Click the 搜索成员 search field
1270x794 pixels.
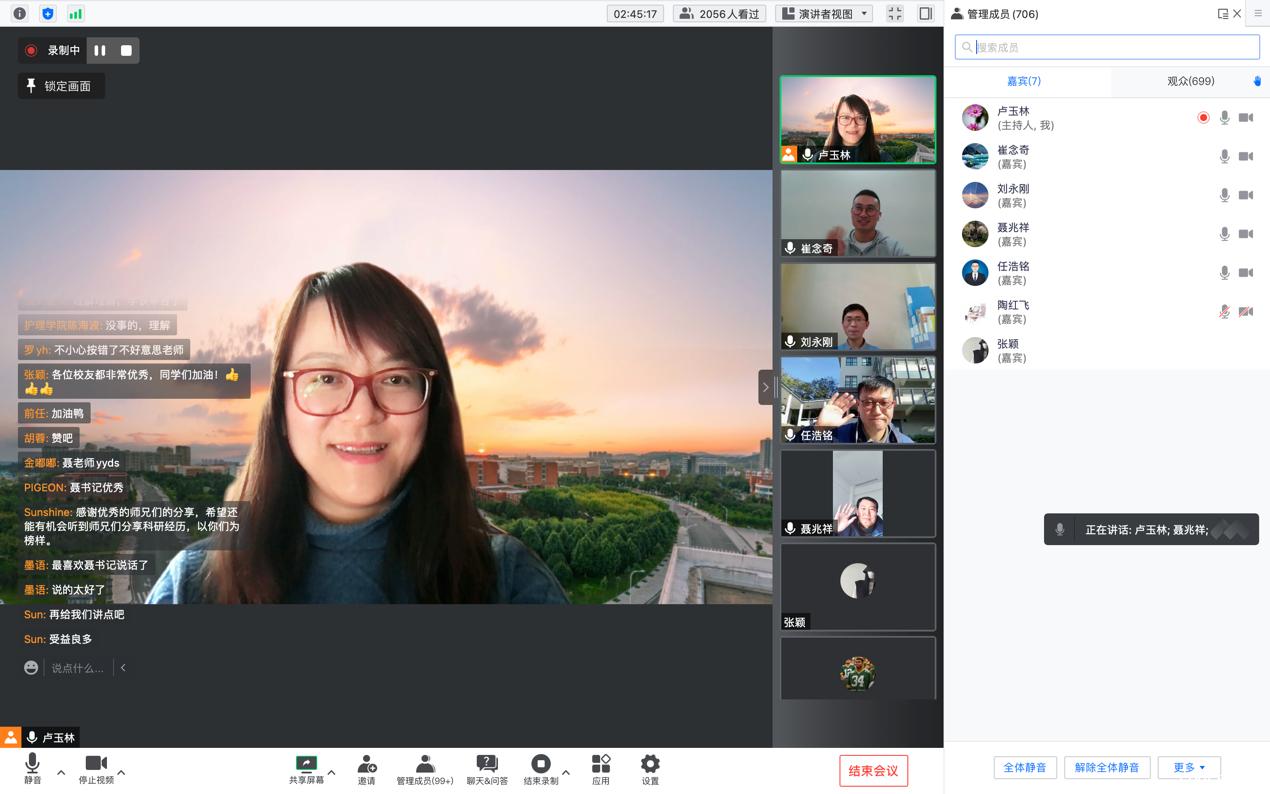1107,47
